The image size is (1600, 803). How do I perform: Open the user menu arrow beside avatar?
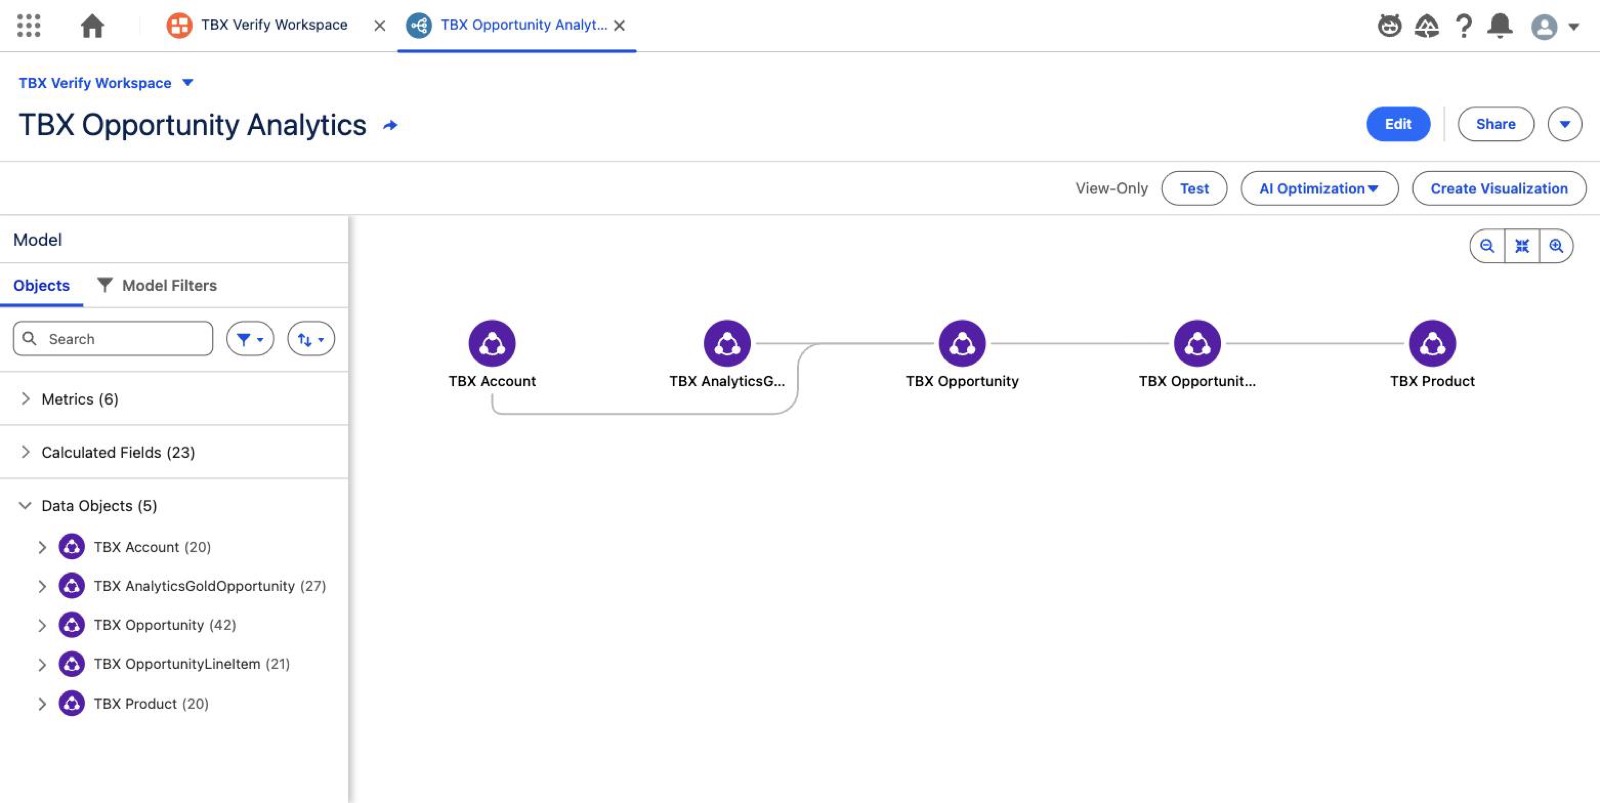(1573, 27)
